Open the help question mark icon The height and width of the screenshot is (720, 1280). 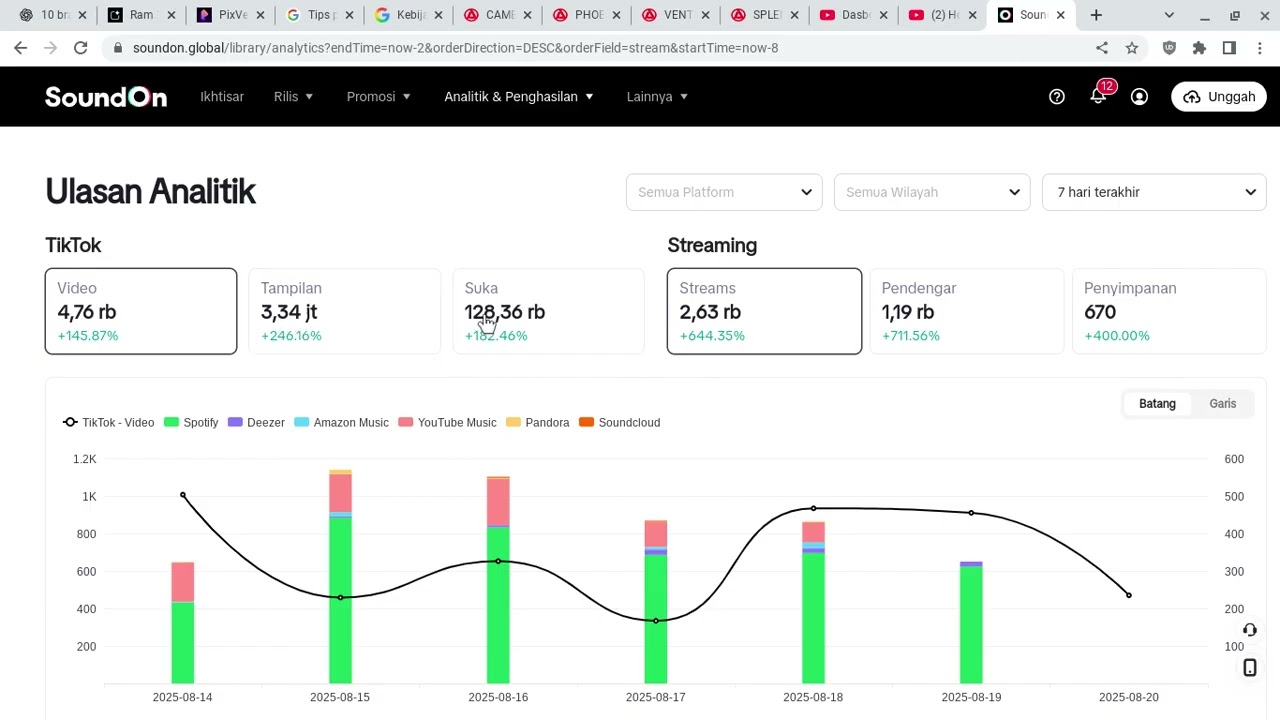click(x=1057, y=96)
